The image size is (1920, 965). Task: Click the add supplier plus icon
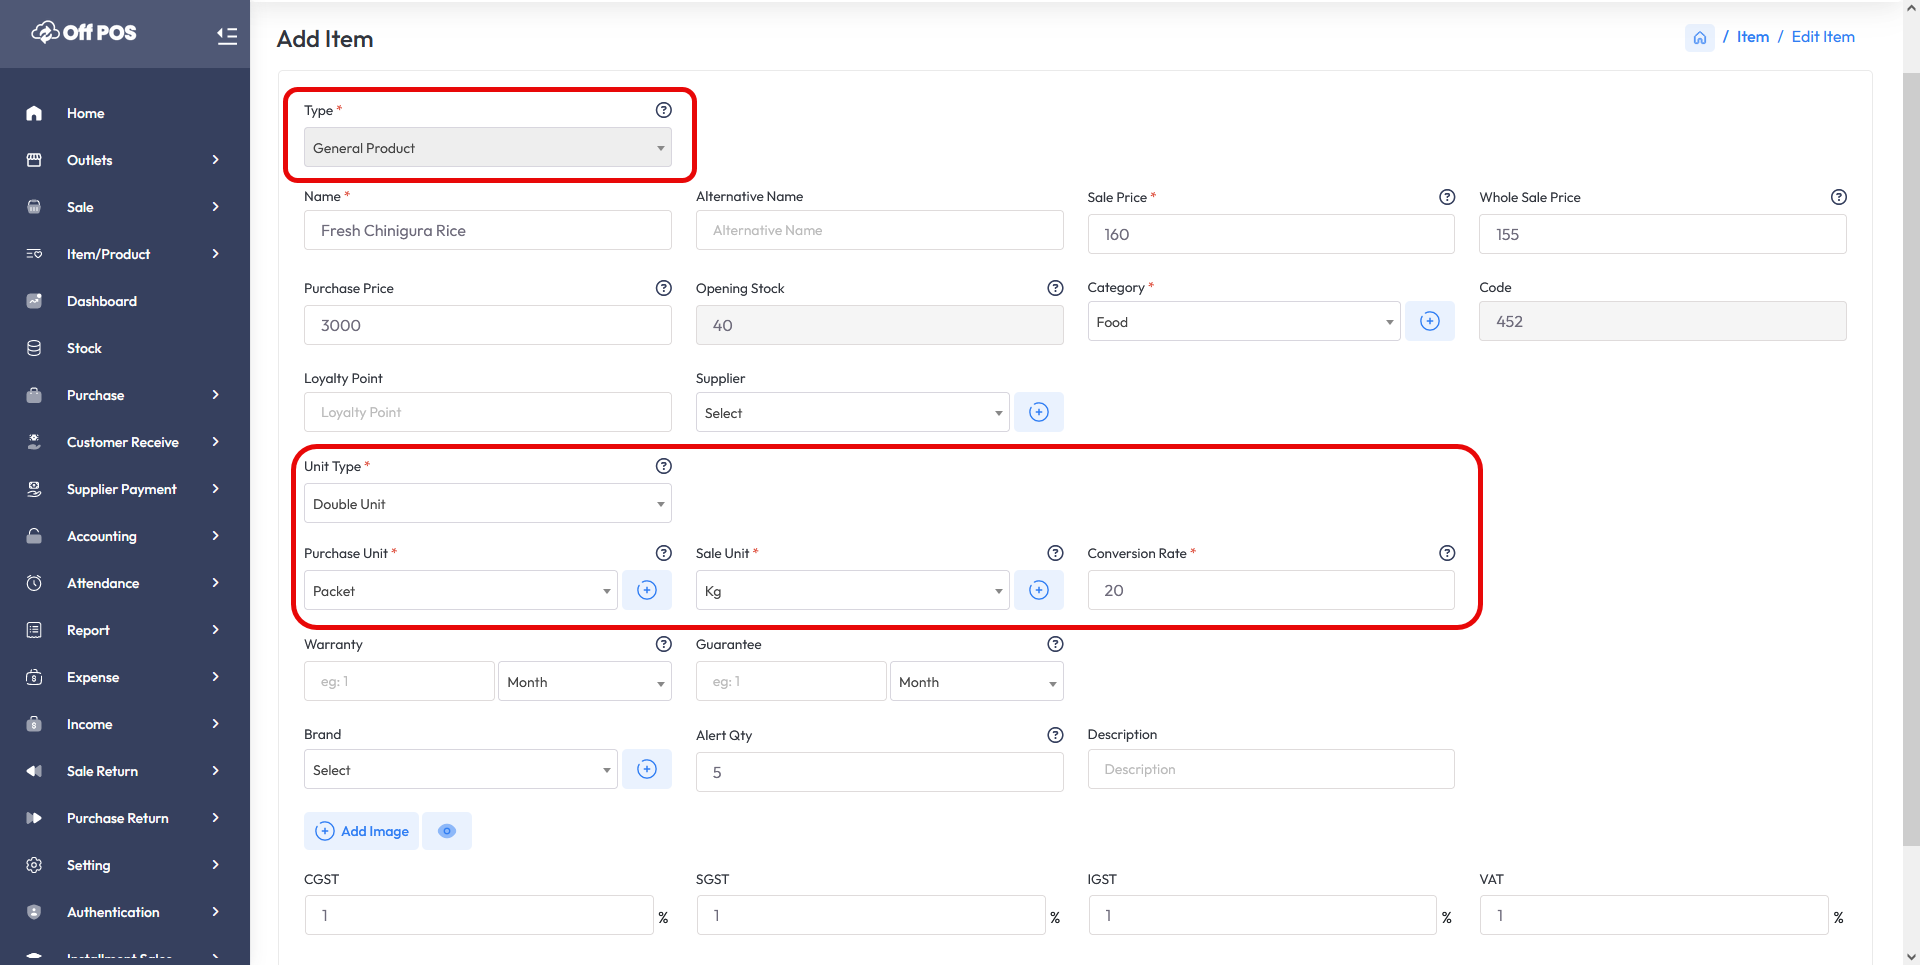[1038, 412]
